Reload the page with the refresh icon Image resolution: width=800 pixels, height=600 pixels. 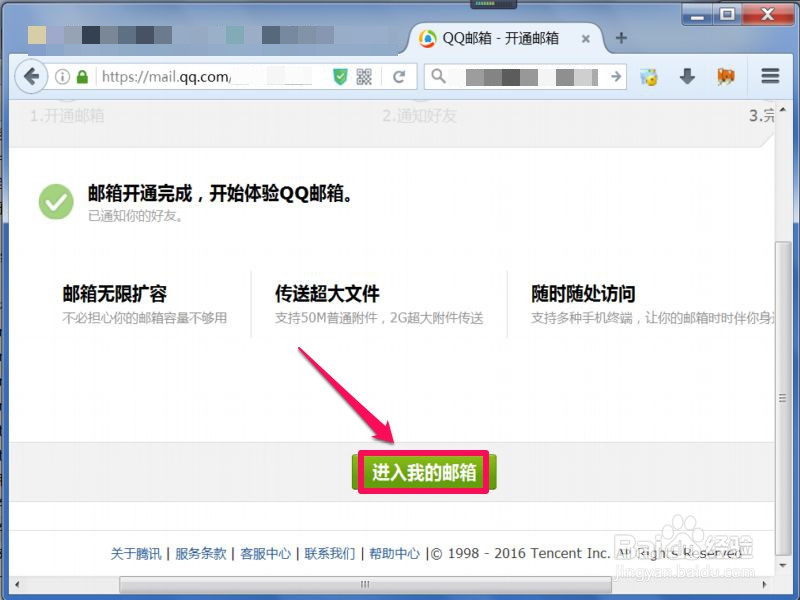pyautogui.click(x=399, y=77)
